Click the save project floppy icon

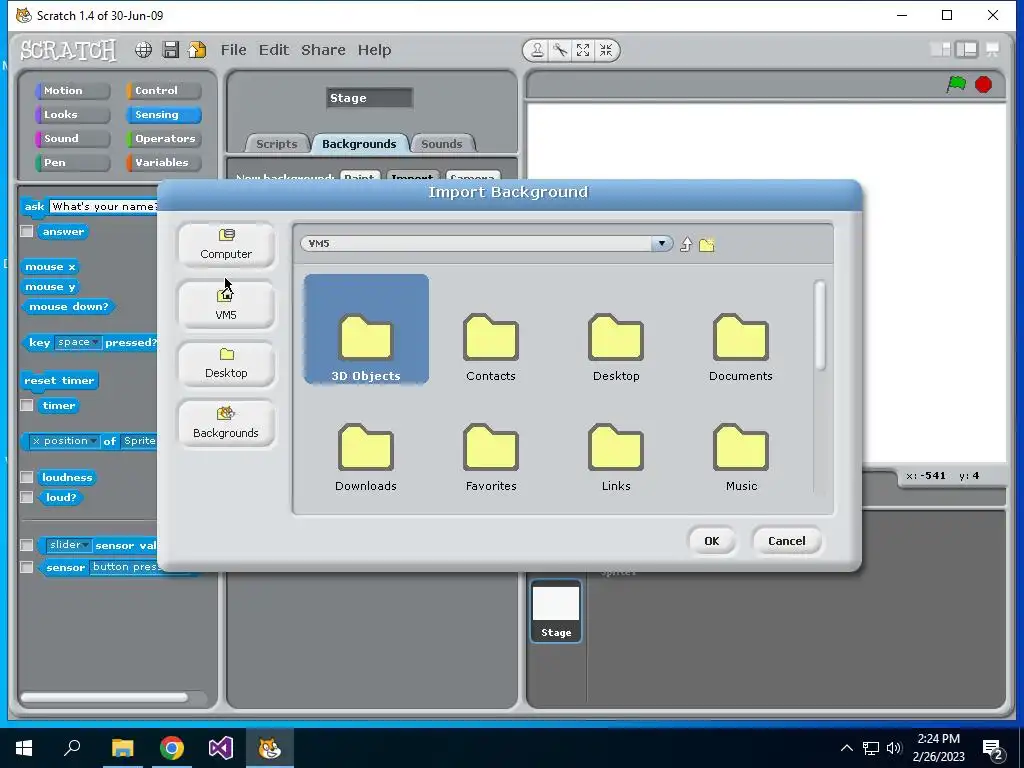170,50
